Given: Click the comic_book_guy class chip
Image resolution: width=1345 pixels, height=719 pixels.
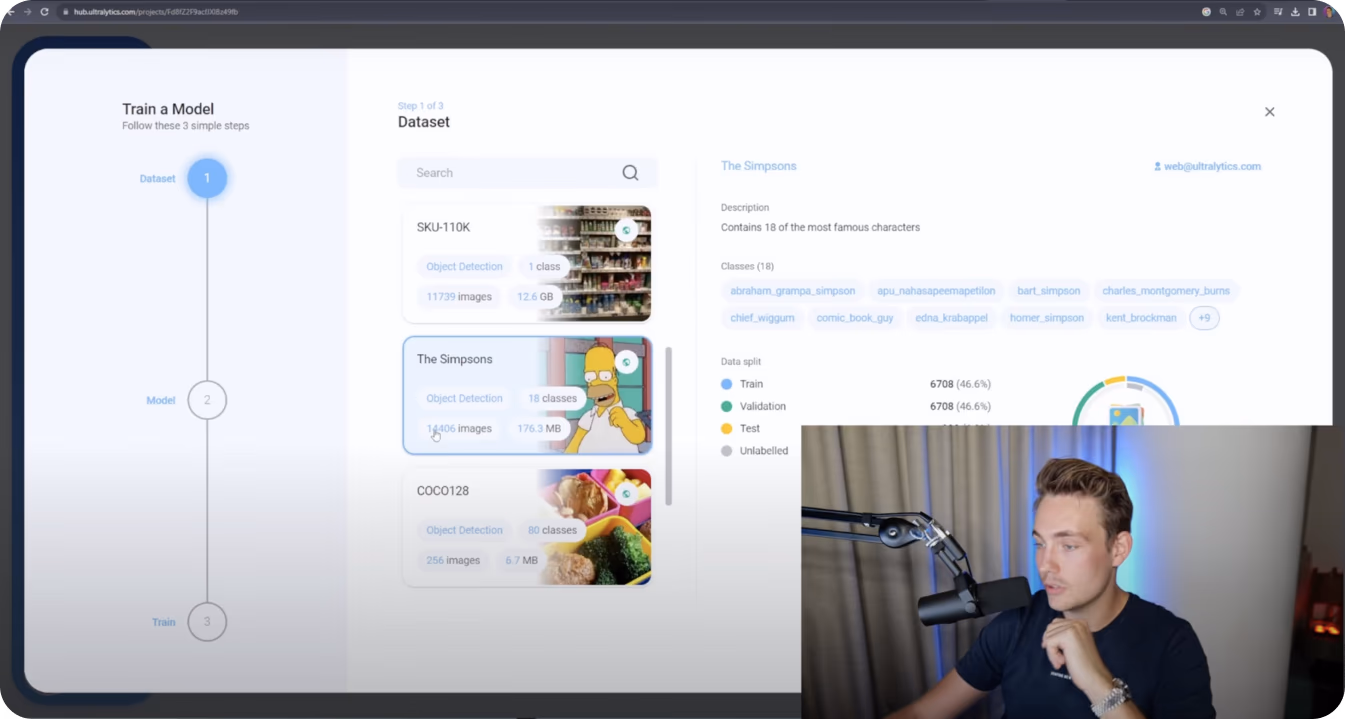Looking at the screenshot, I should tap(855, 318).
